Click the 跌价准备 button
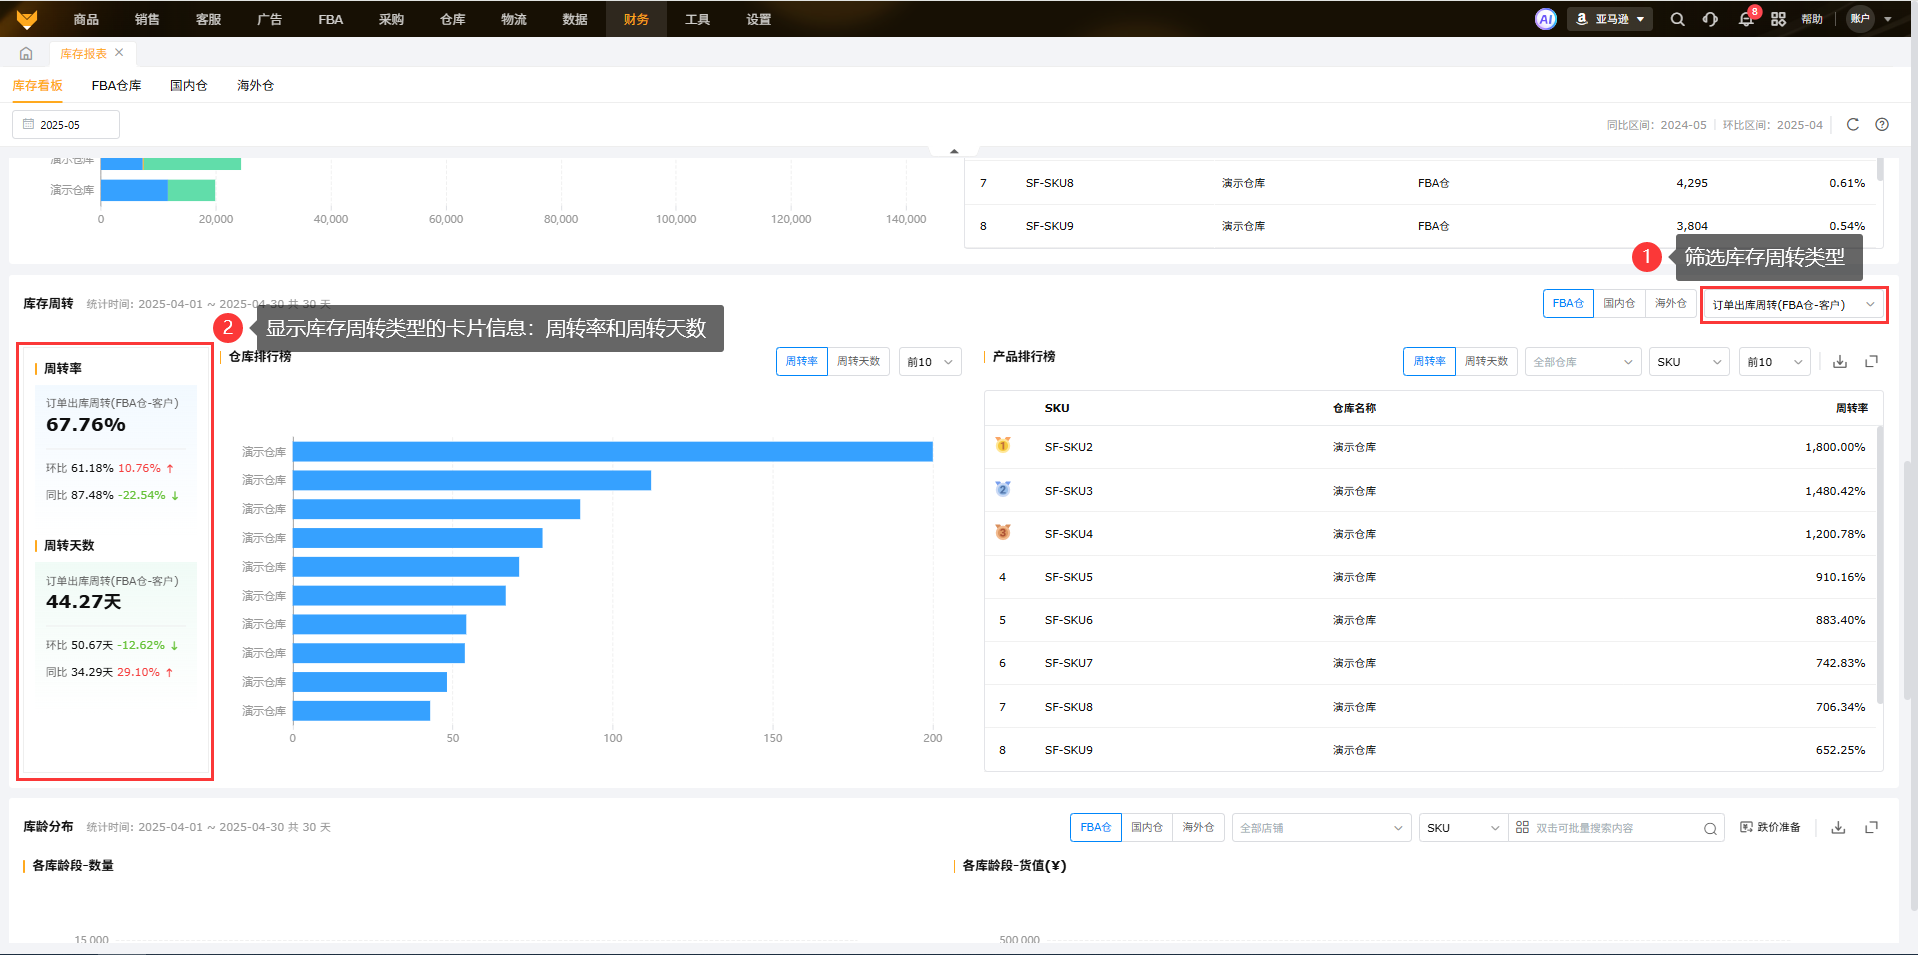 1770,828
